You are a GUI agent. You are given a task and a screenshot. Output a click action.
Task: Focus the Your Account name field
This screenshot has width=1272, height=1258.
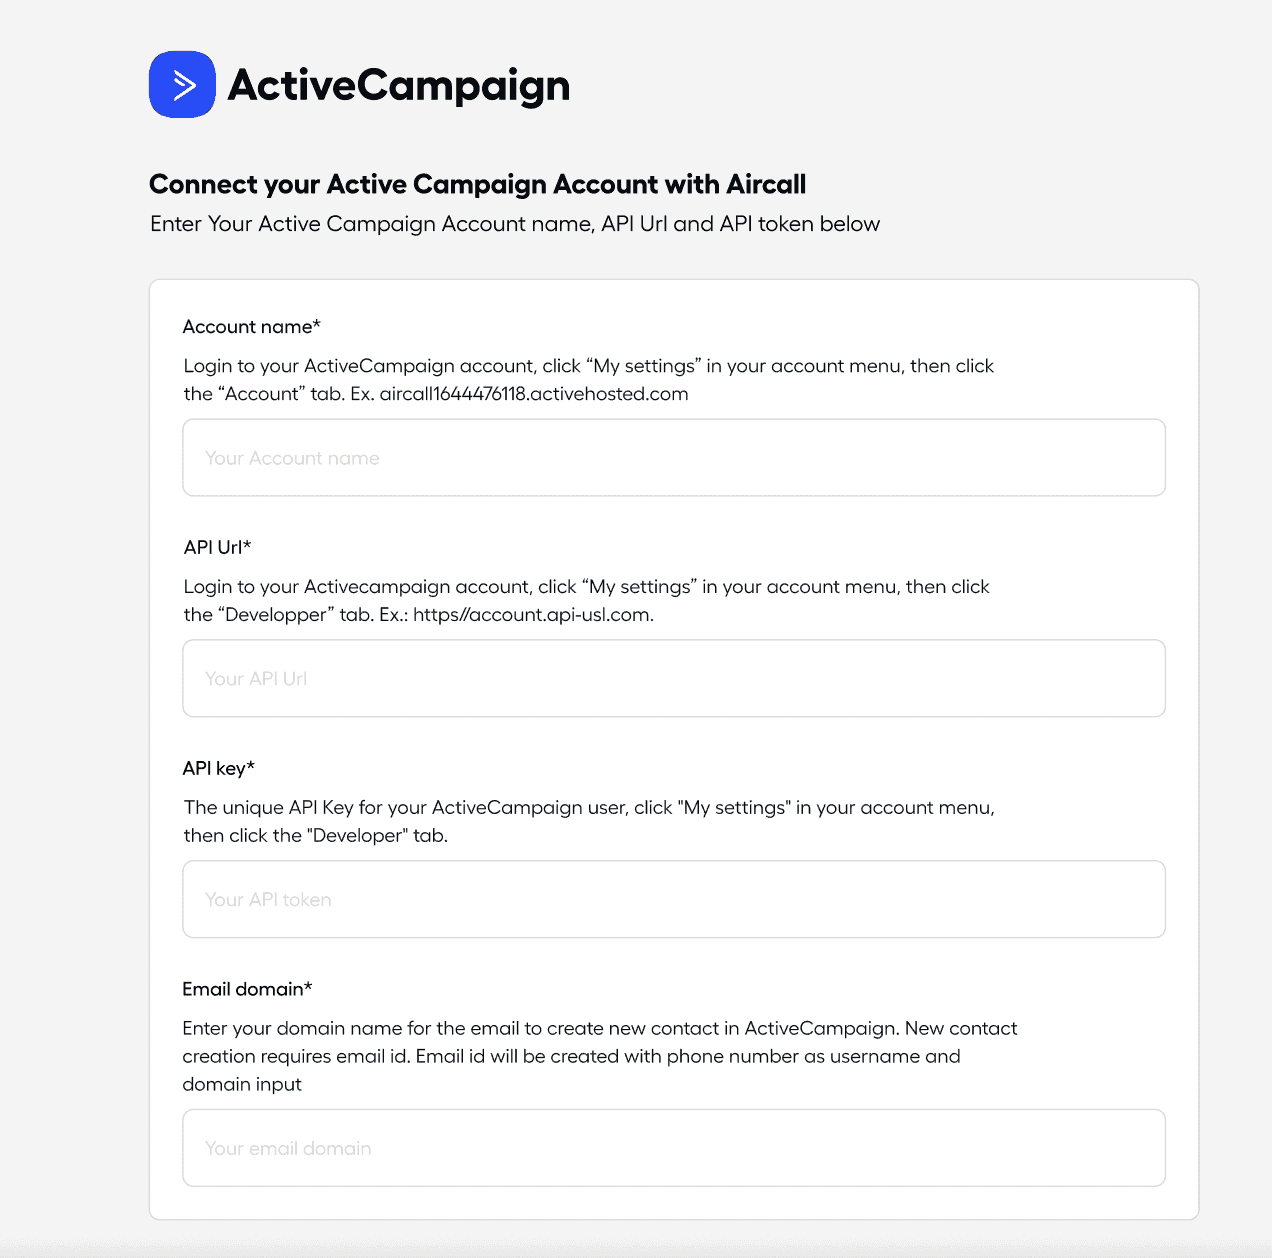[673, 458]
